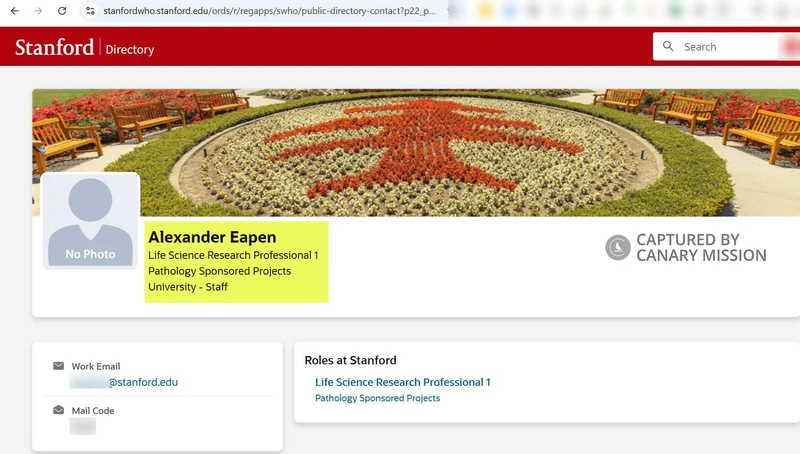The image size is (800, 454).
Task: Select 'Life Science Research Professional 1' under name
Action: [x=233, y=255]
